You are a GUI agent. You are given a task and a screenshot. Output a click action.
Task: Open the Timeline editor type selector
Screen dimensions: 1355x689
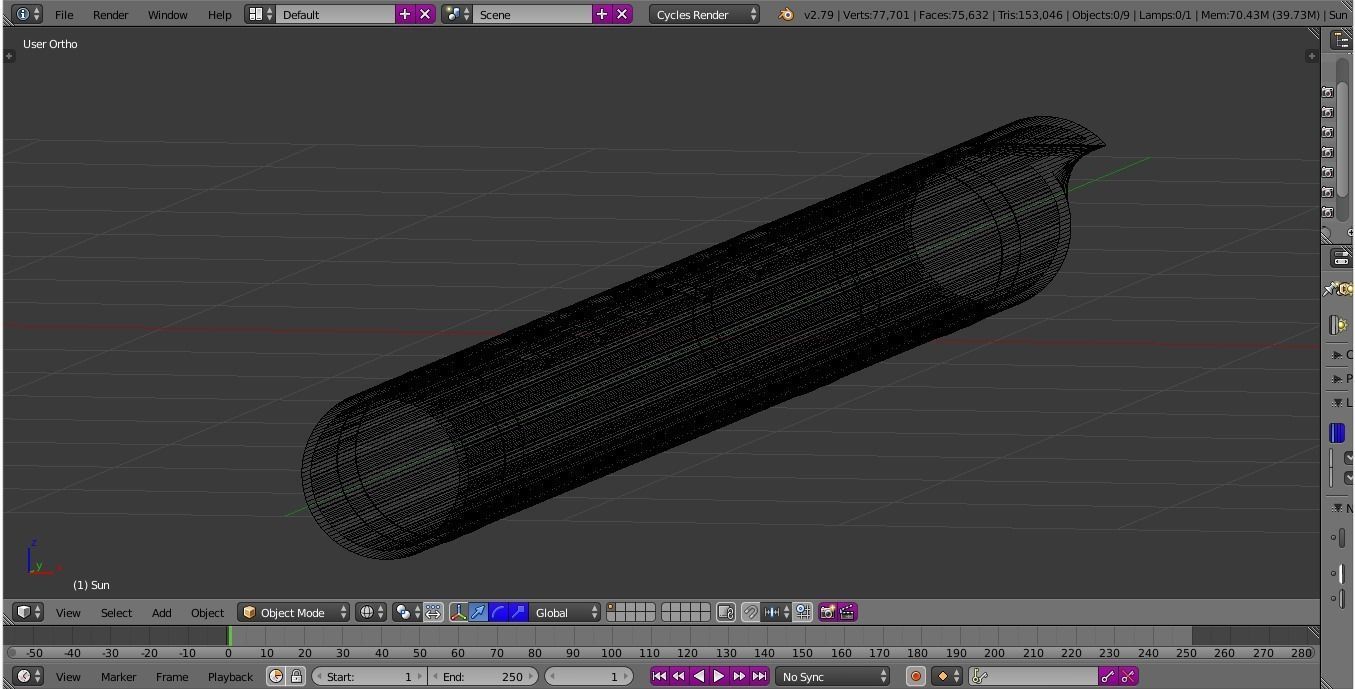[28, 676]
